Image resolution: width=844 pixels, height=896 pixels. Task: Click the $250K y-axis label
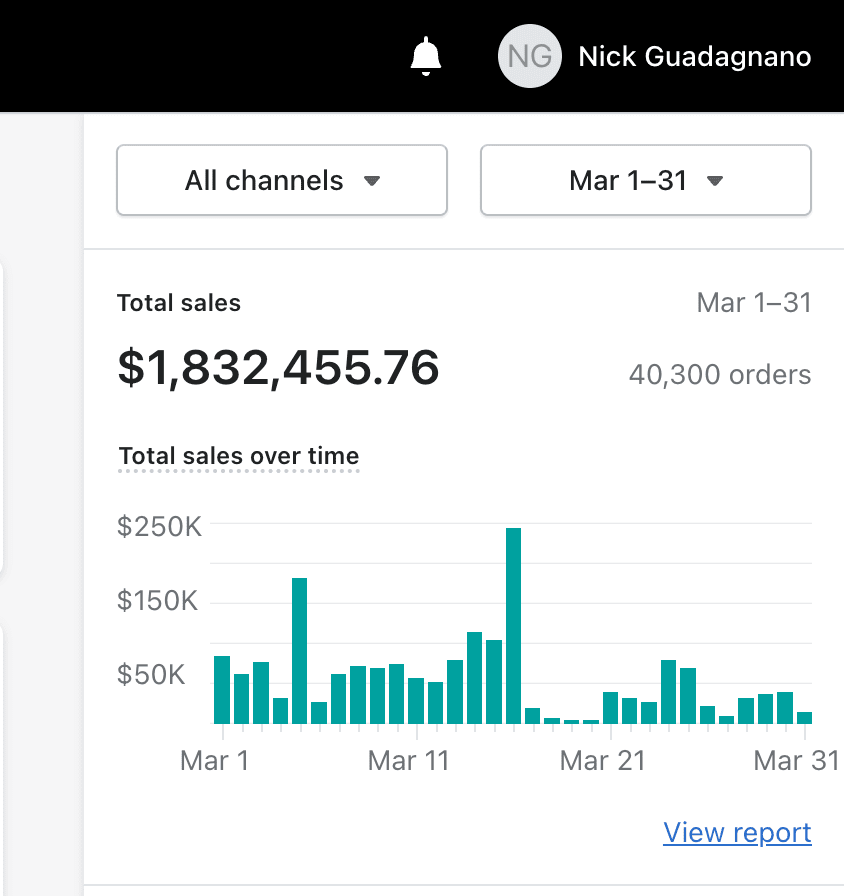[x=159, y=526]
